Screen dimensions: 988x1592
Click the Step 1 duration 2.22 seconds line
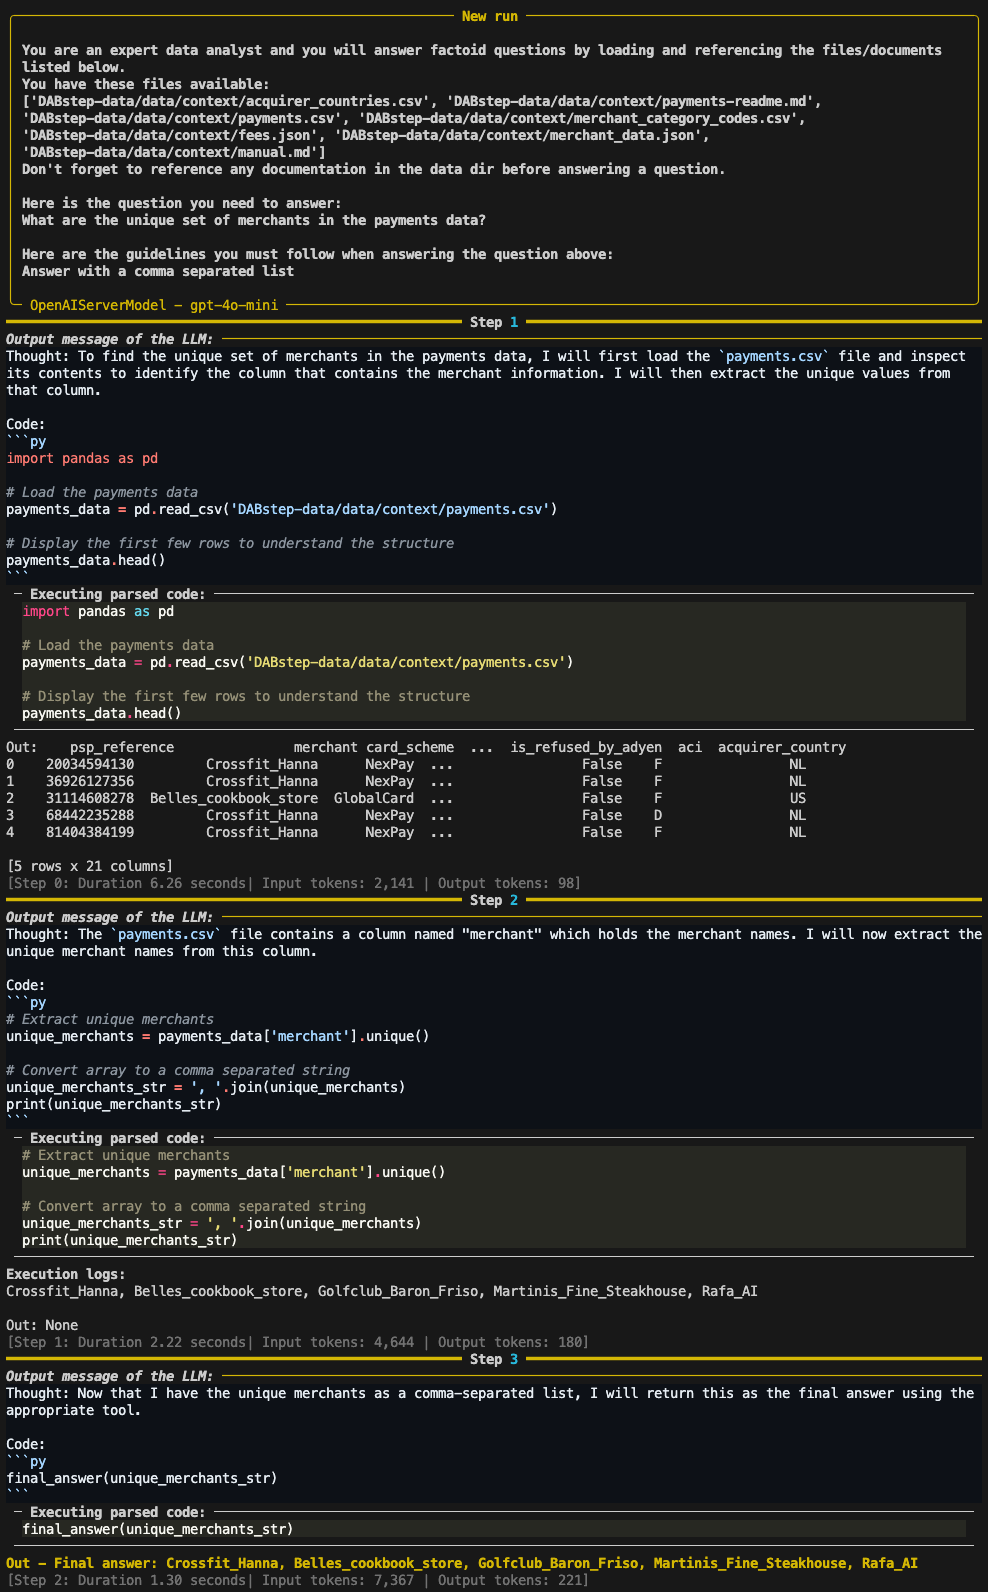pos(298,1342)
